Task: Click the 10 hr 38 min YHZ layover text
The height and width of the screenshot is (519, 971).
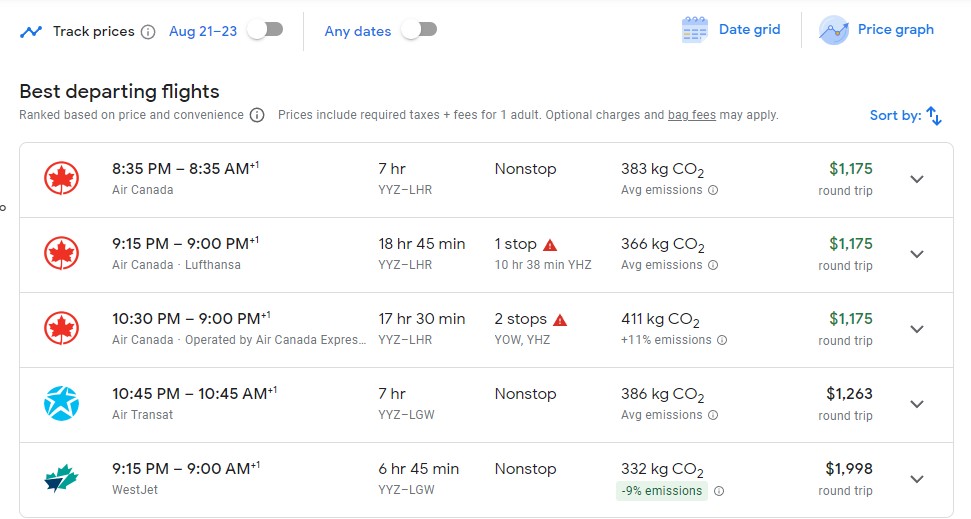Action: point(542,265)
